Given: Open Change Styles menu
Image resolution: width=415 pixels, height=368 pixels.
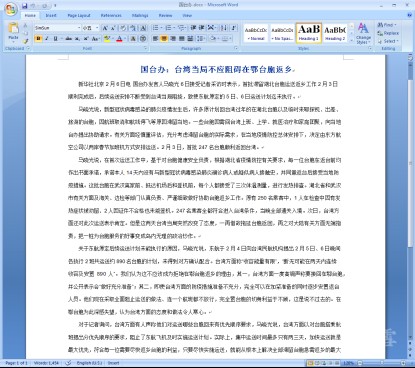Looking at the screenshot, I should pos(363,33).
